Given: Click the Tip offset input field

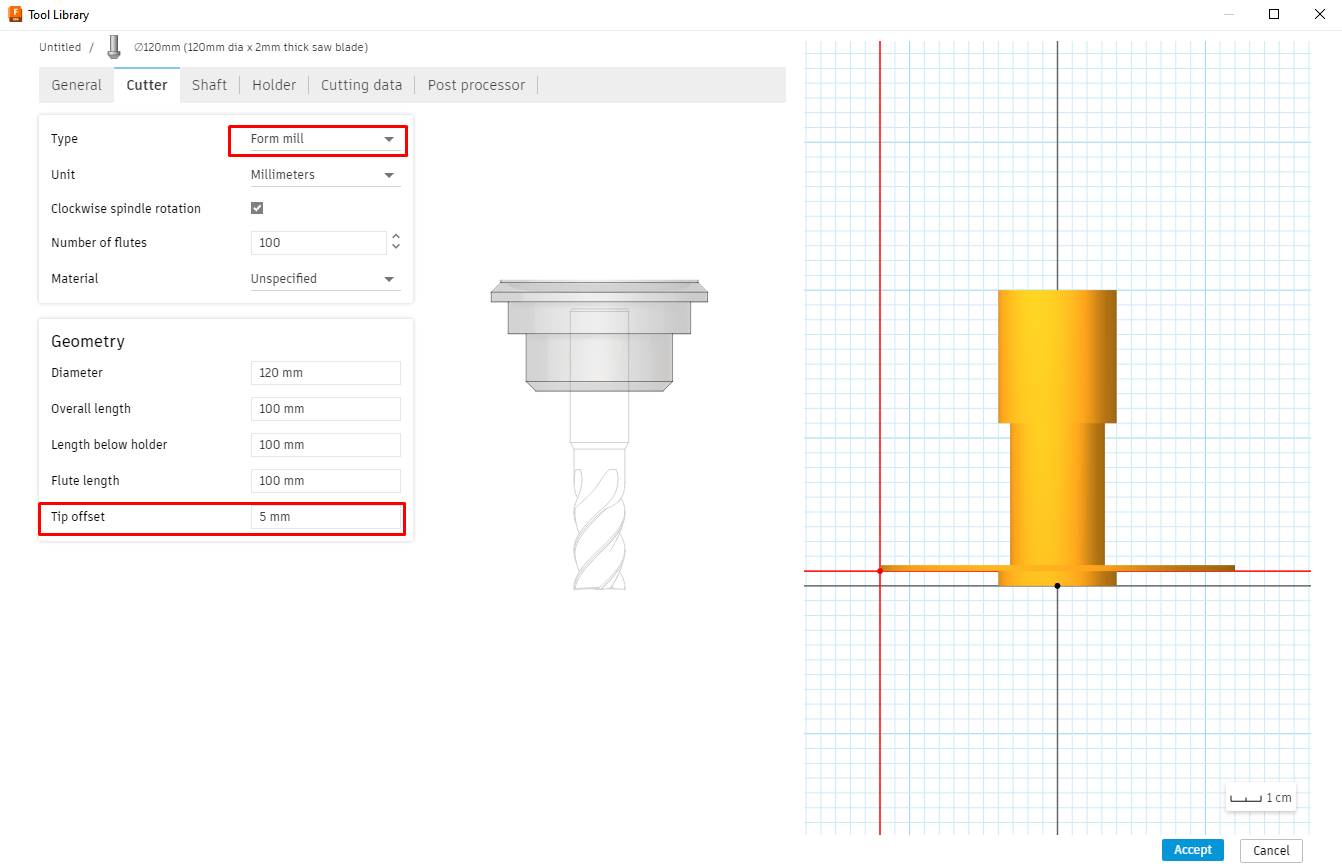Looking at the screenshot, I should point(325,516).
